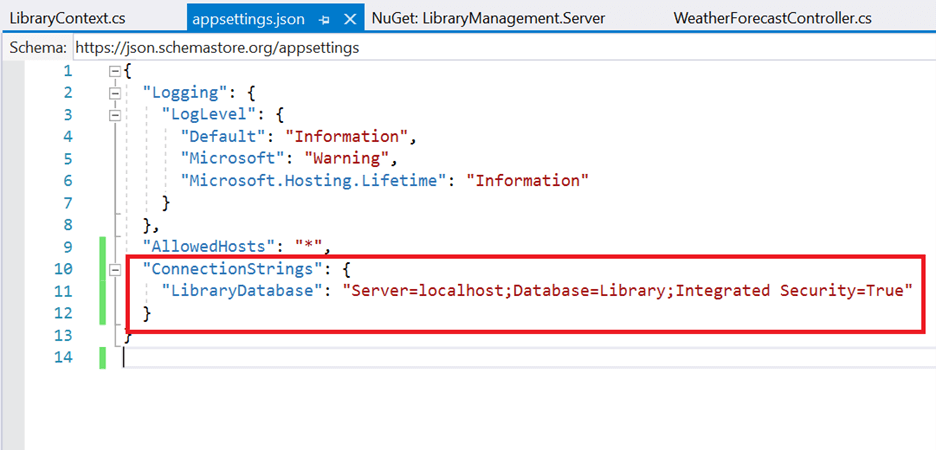Collapse the "Logging" section
The height and width of the screenshot is (450, 936).
[x=116, y=93]
